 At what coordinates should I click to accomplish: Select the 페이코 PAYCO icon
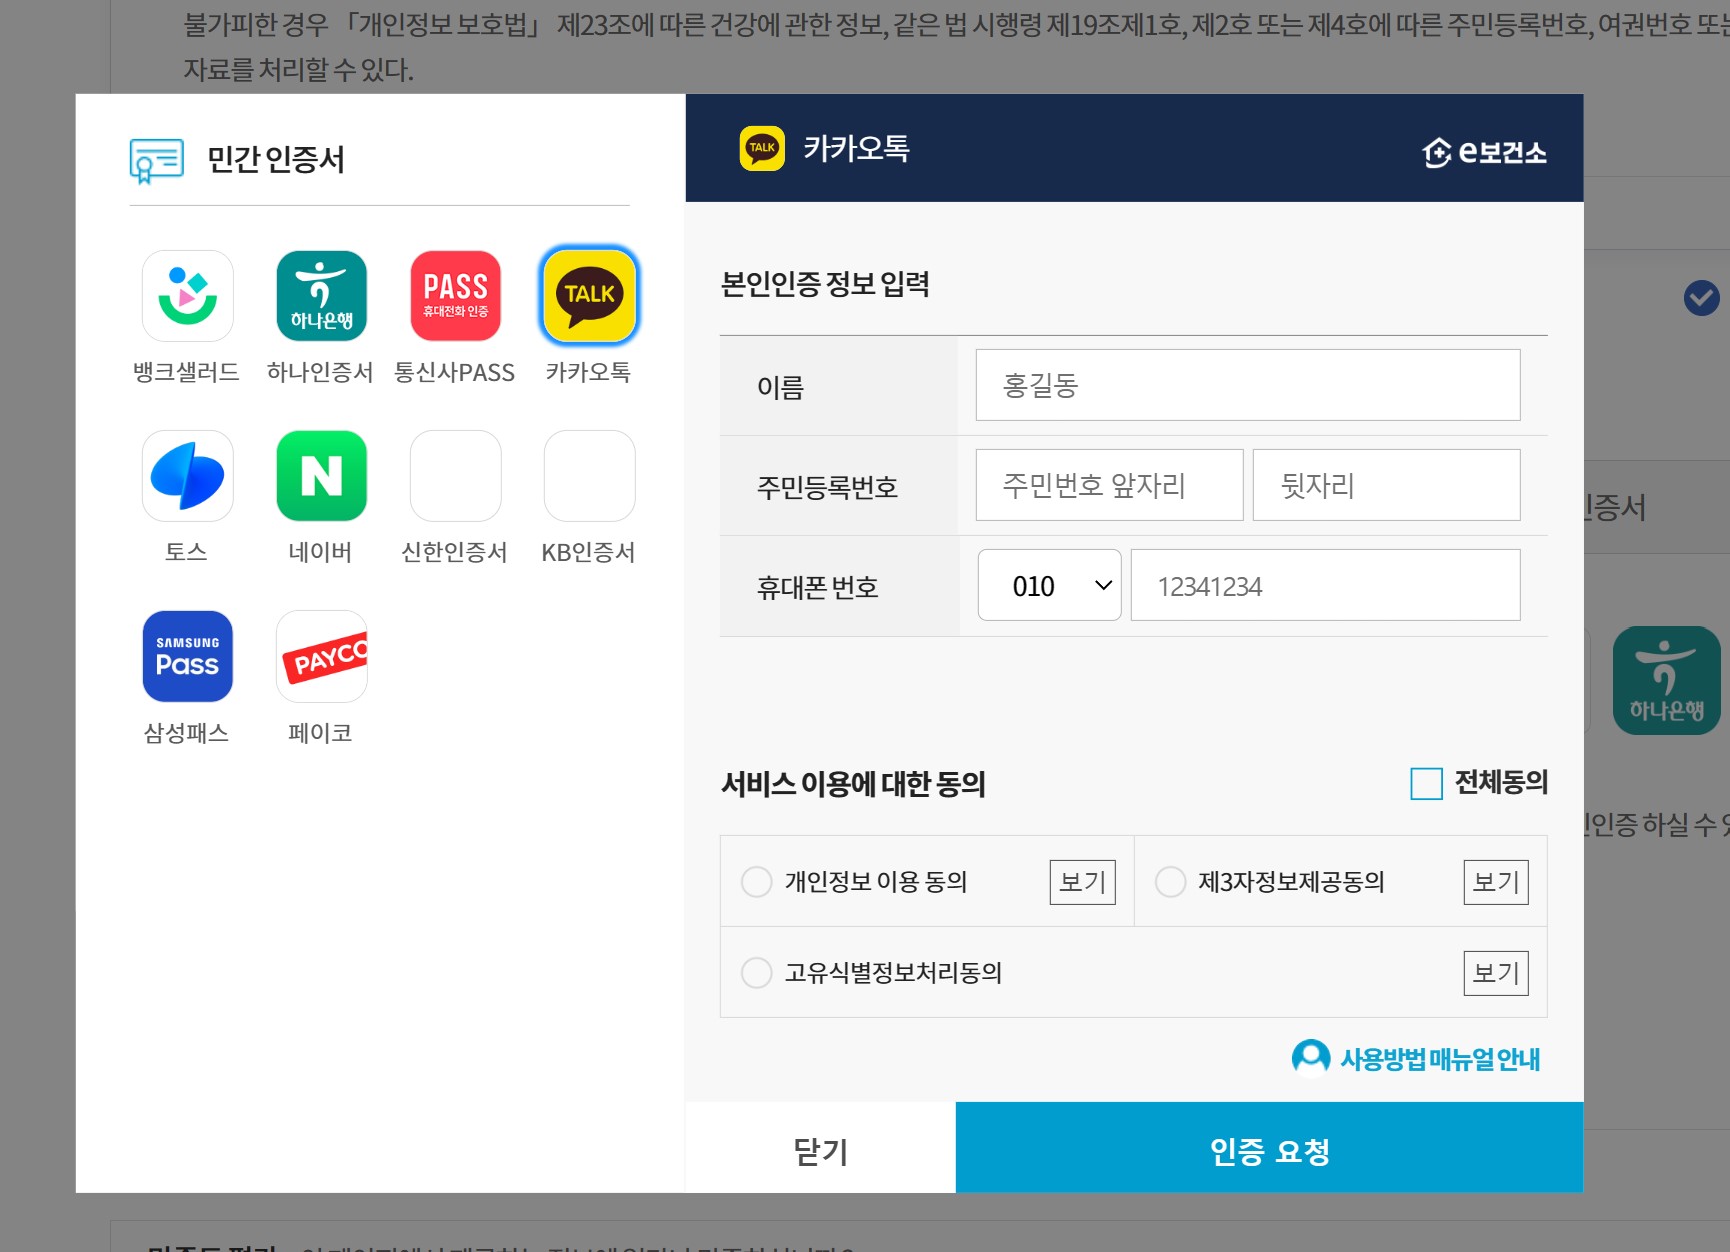click(321, 656)
